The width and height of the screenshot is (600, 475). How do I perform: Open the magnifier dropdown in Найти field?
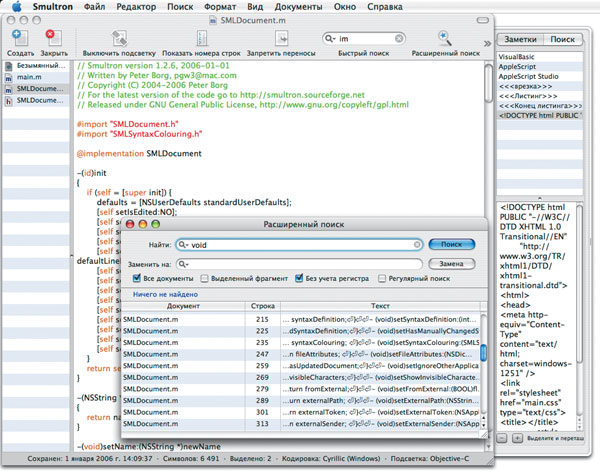click(x=184, y=244)
